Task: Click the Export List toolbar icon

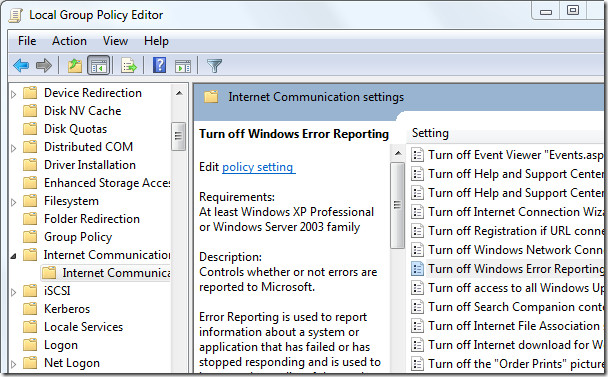Action: 129,65
